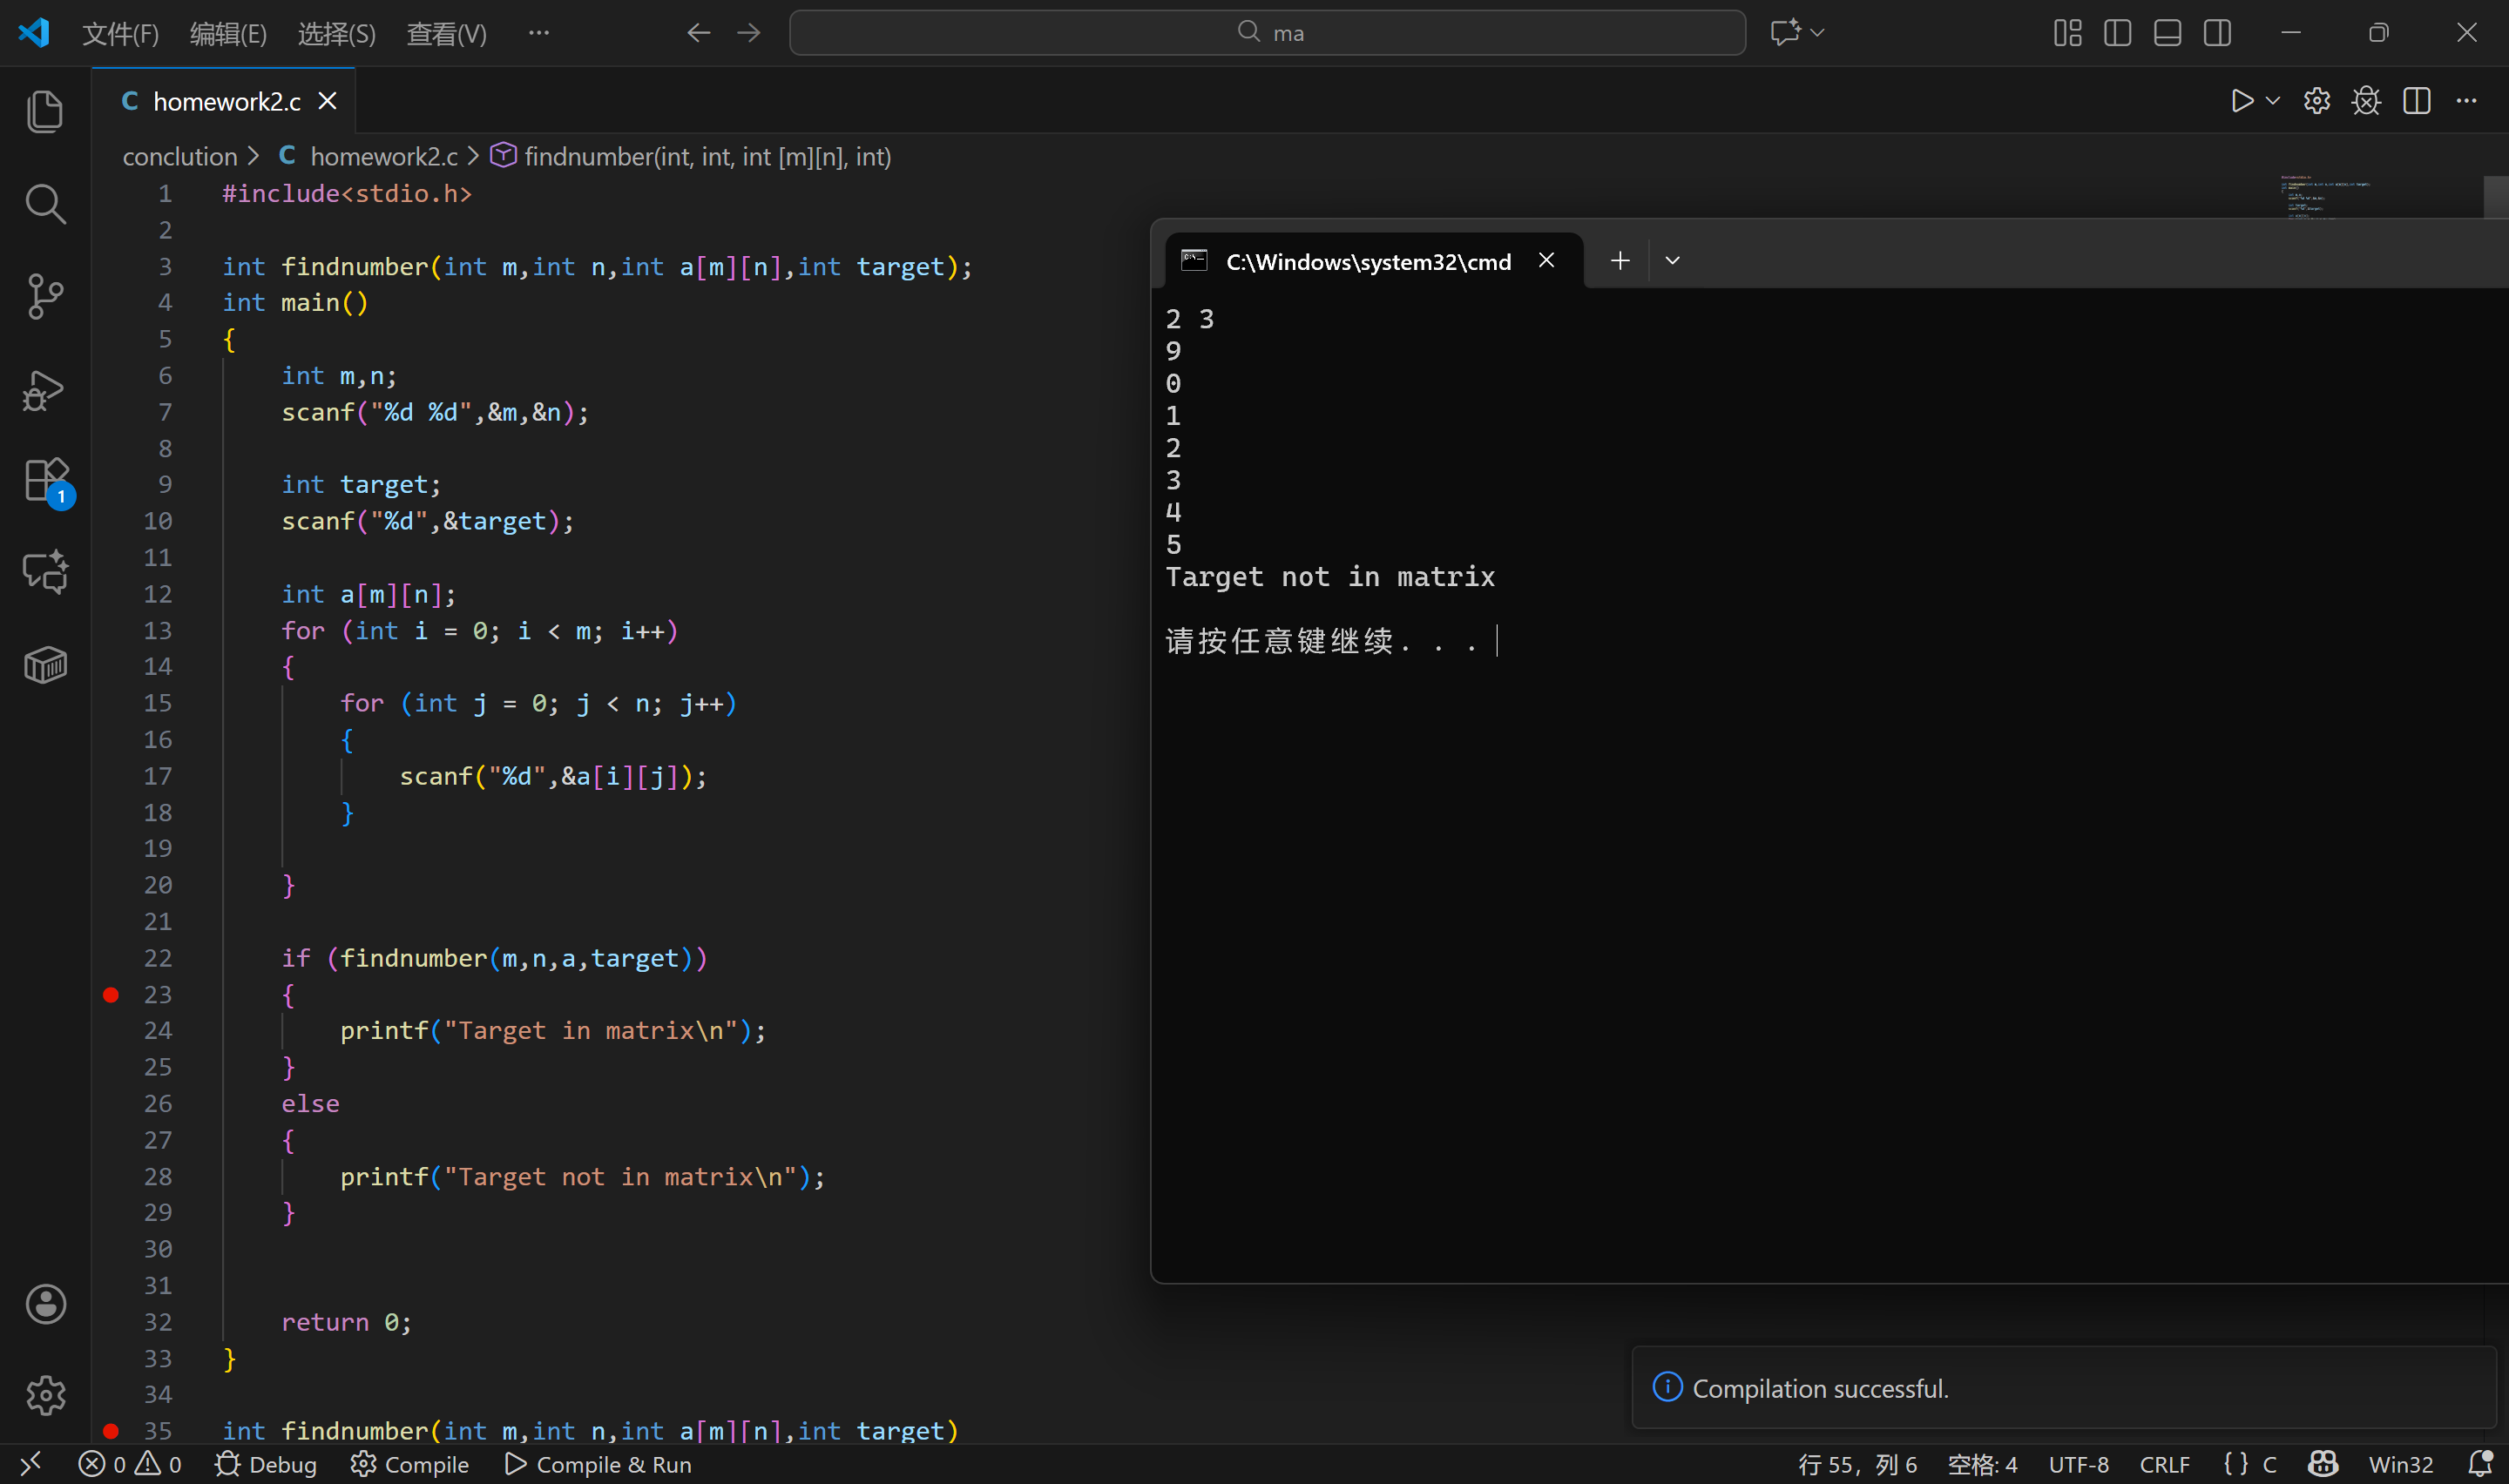Open the Explorer view in activity bar
Viewport: 2509px width, 1484px height.
point(45,111)
